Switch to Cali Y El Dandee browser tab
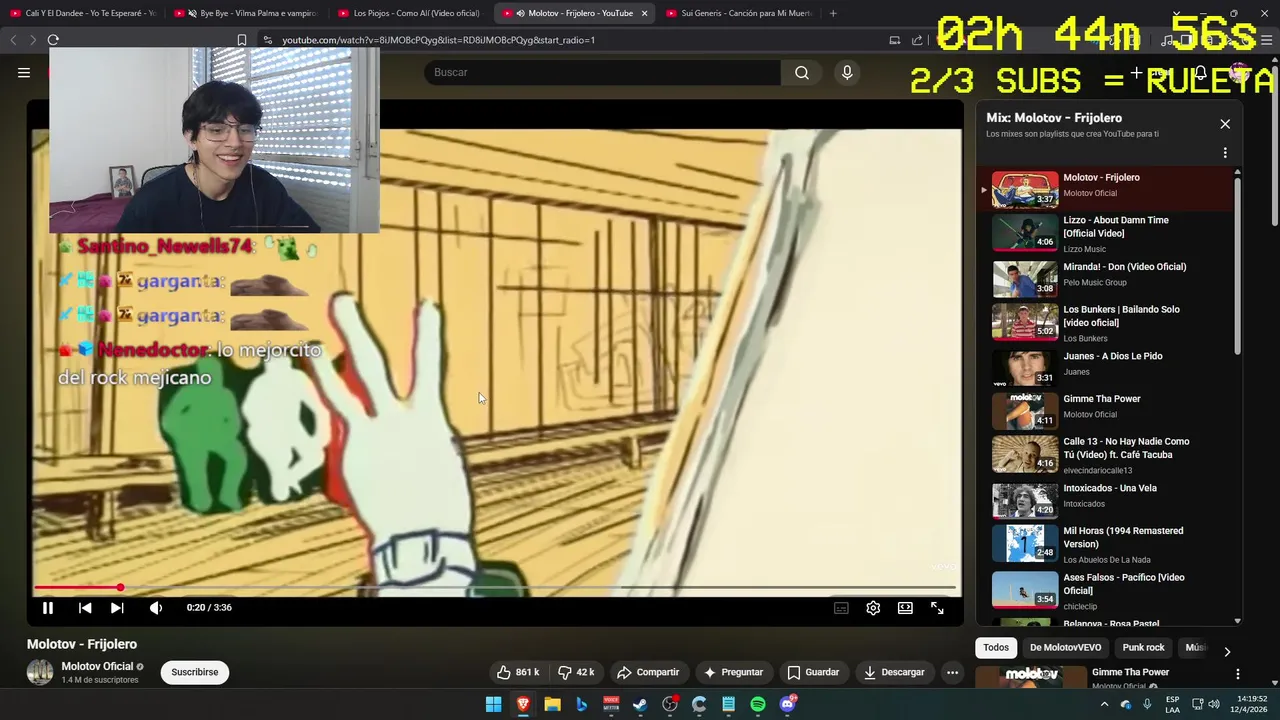Screen dimensions: 1280x720 (x=82, y=13)
